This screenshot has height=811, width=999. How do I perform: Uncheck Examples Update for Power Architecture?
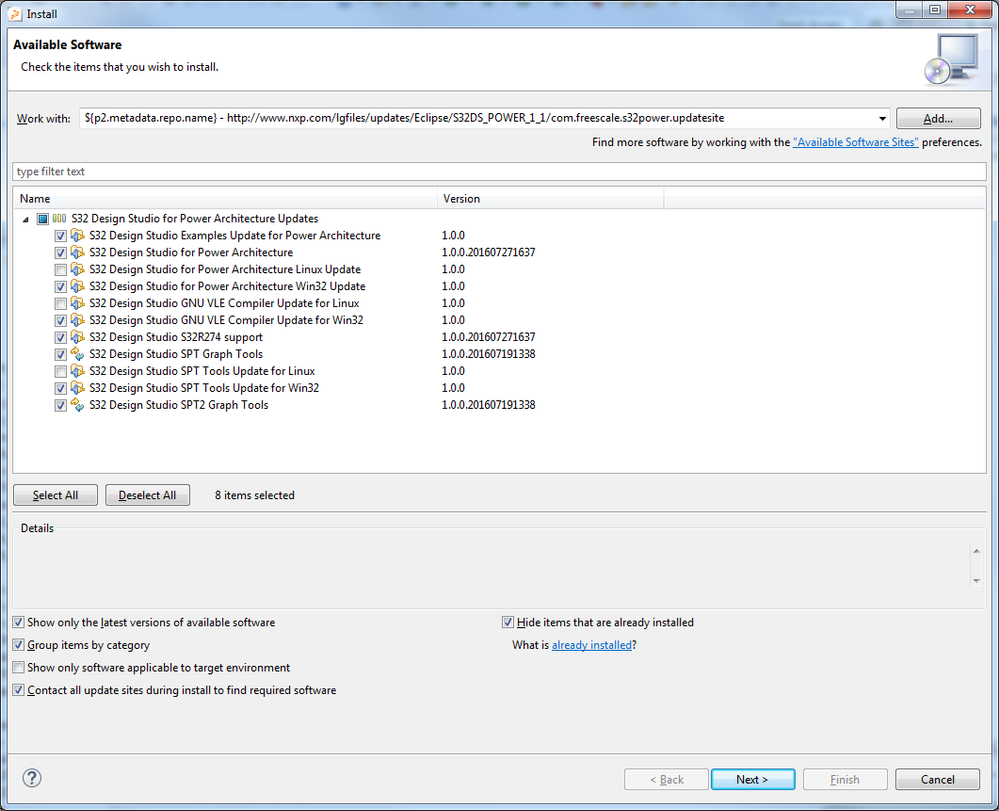(x=61, y=236)
